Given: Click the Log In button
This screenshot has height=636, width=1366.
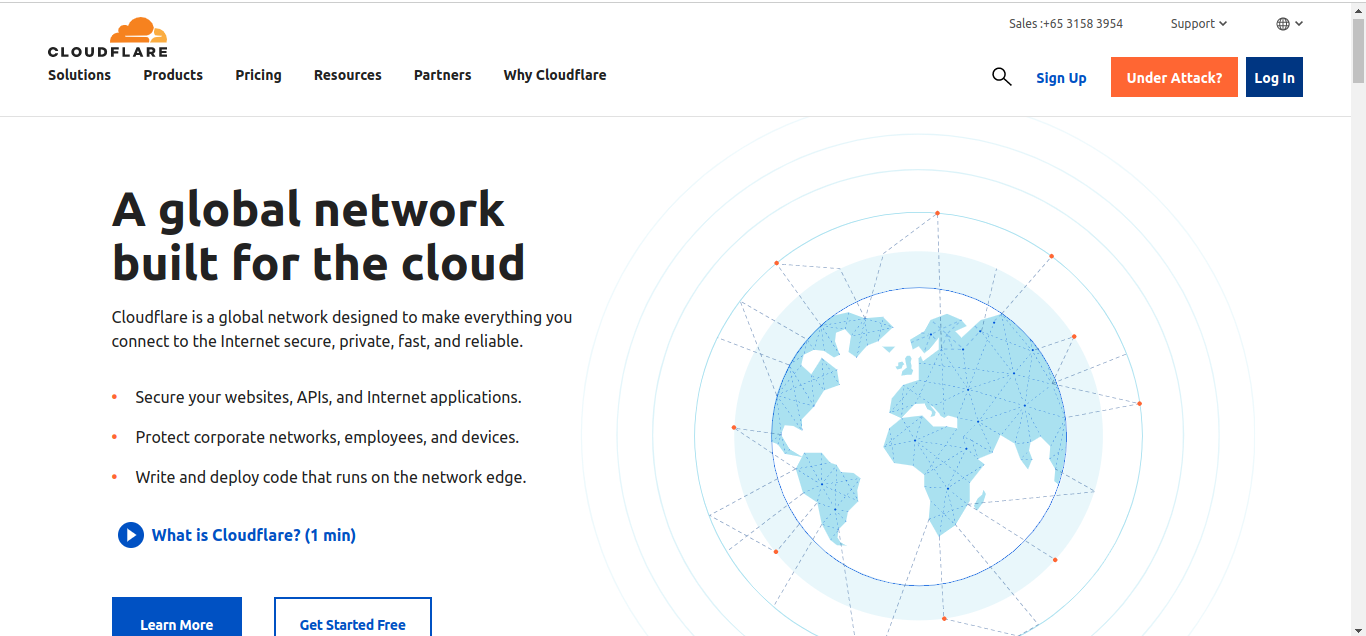Looking at the screenshot, I should [1274, 77].
